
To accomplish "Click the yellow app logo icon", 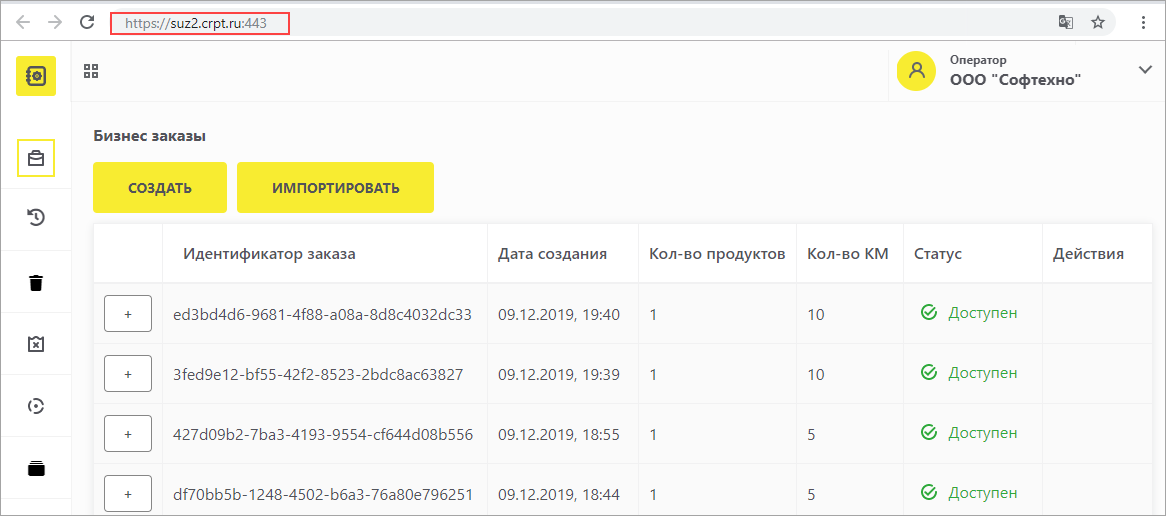I will click(x=36, y=76).
